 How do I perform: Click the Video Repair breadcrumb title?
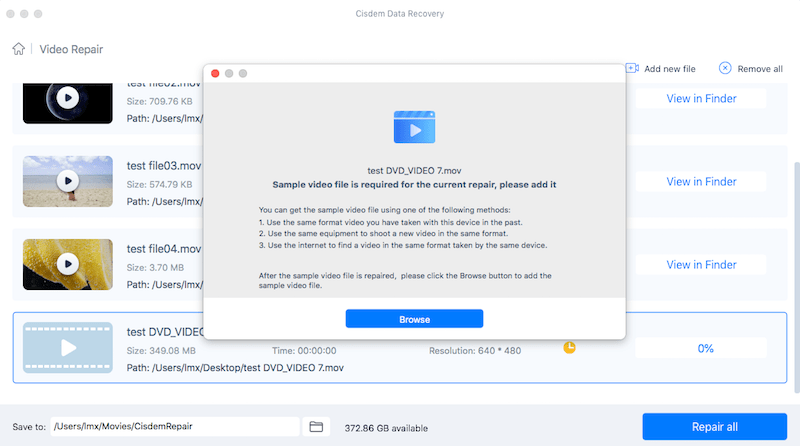71,49
